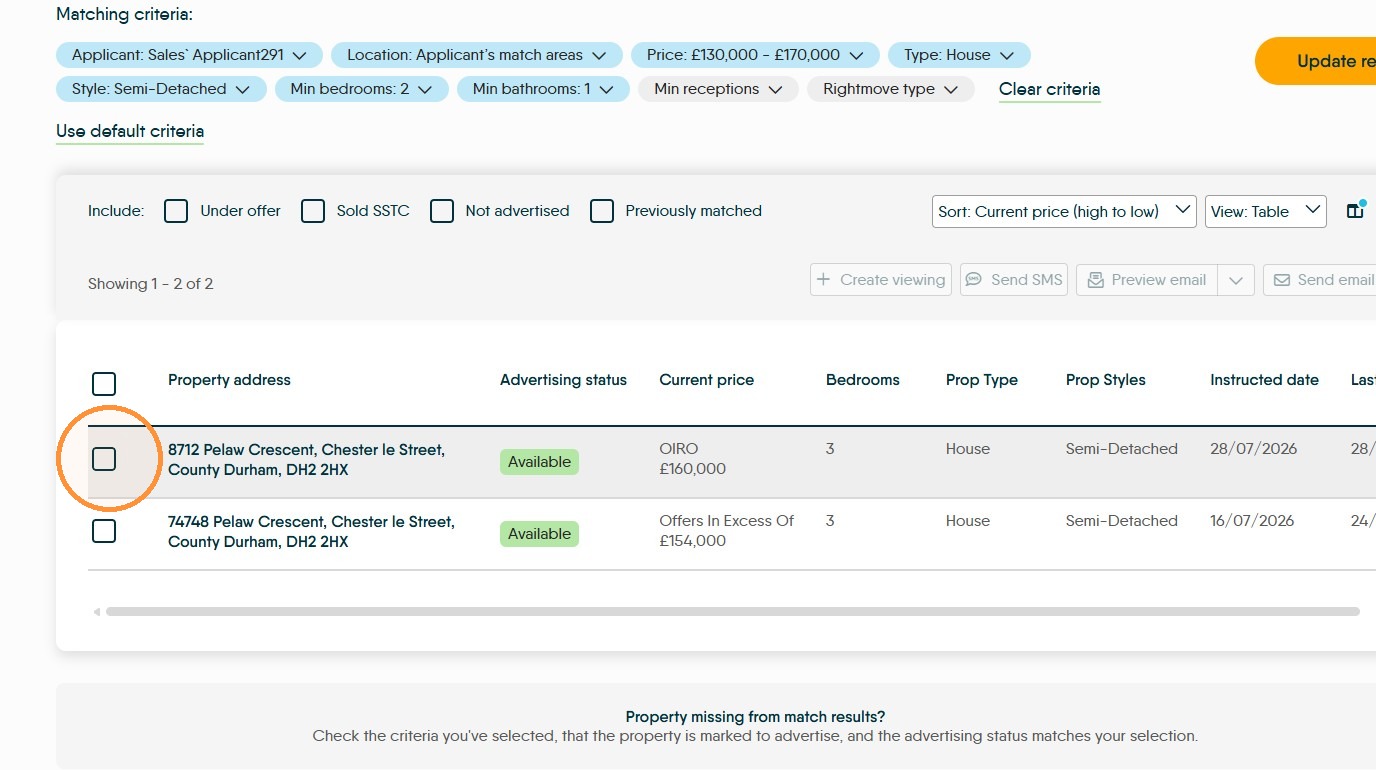
Task: Open the Style: Semi-Detached filter
Action: point(161,89)
